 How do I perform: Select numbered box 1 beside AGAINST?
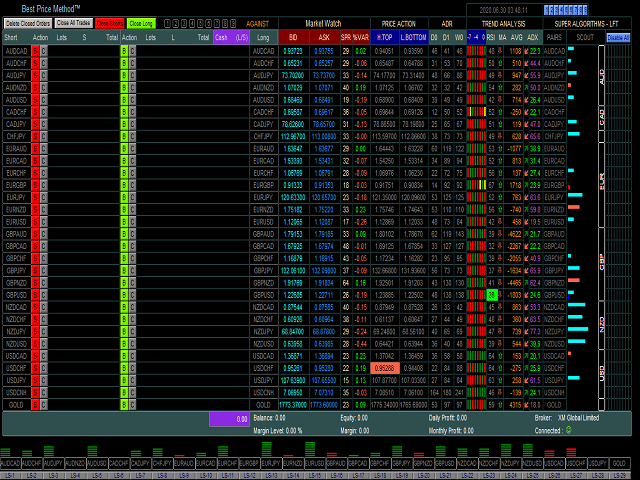167,24
